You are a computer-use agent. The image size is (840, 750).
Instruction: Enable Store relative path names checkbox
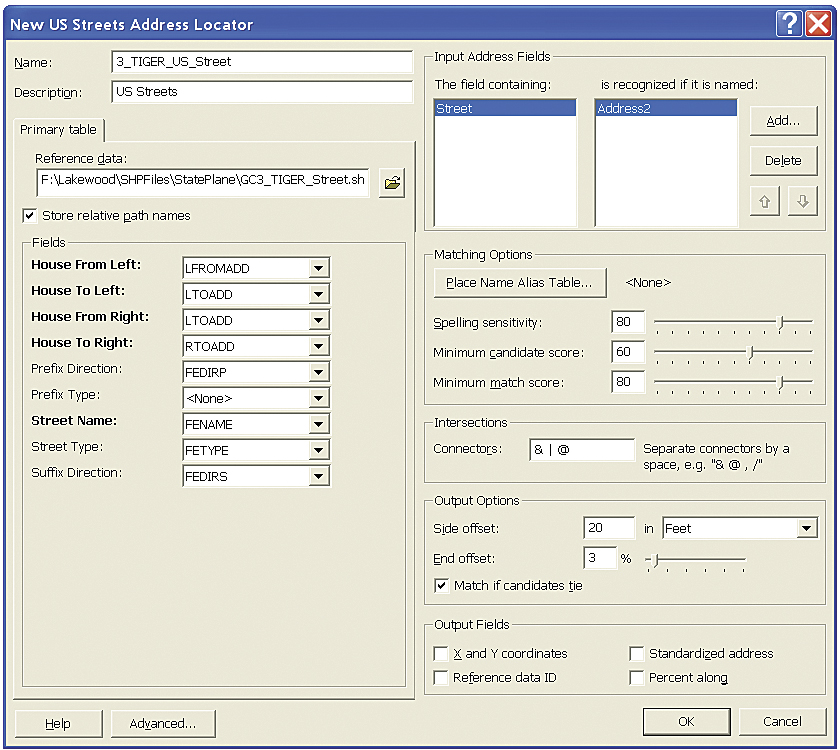tap(29, 215)
